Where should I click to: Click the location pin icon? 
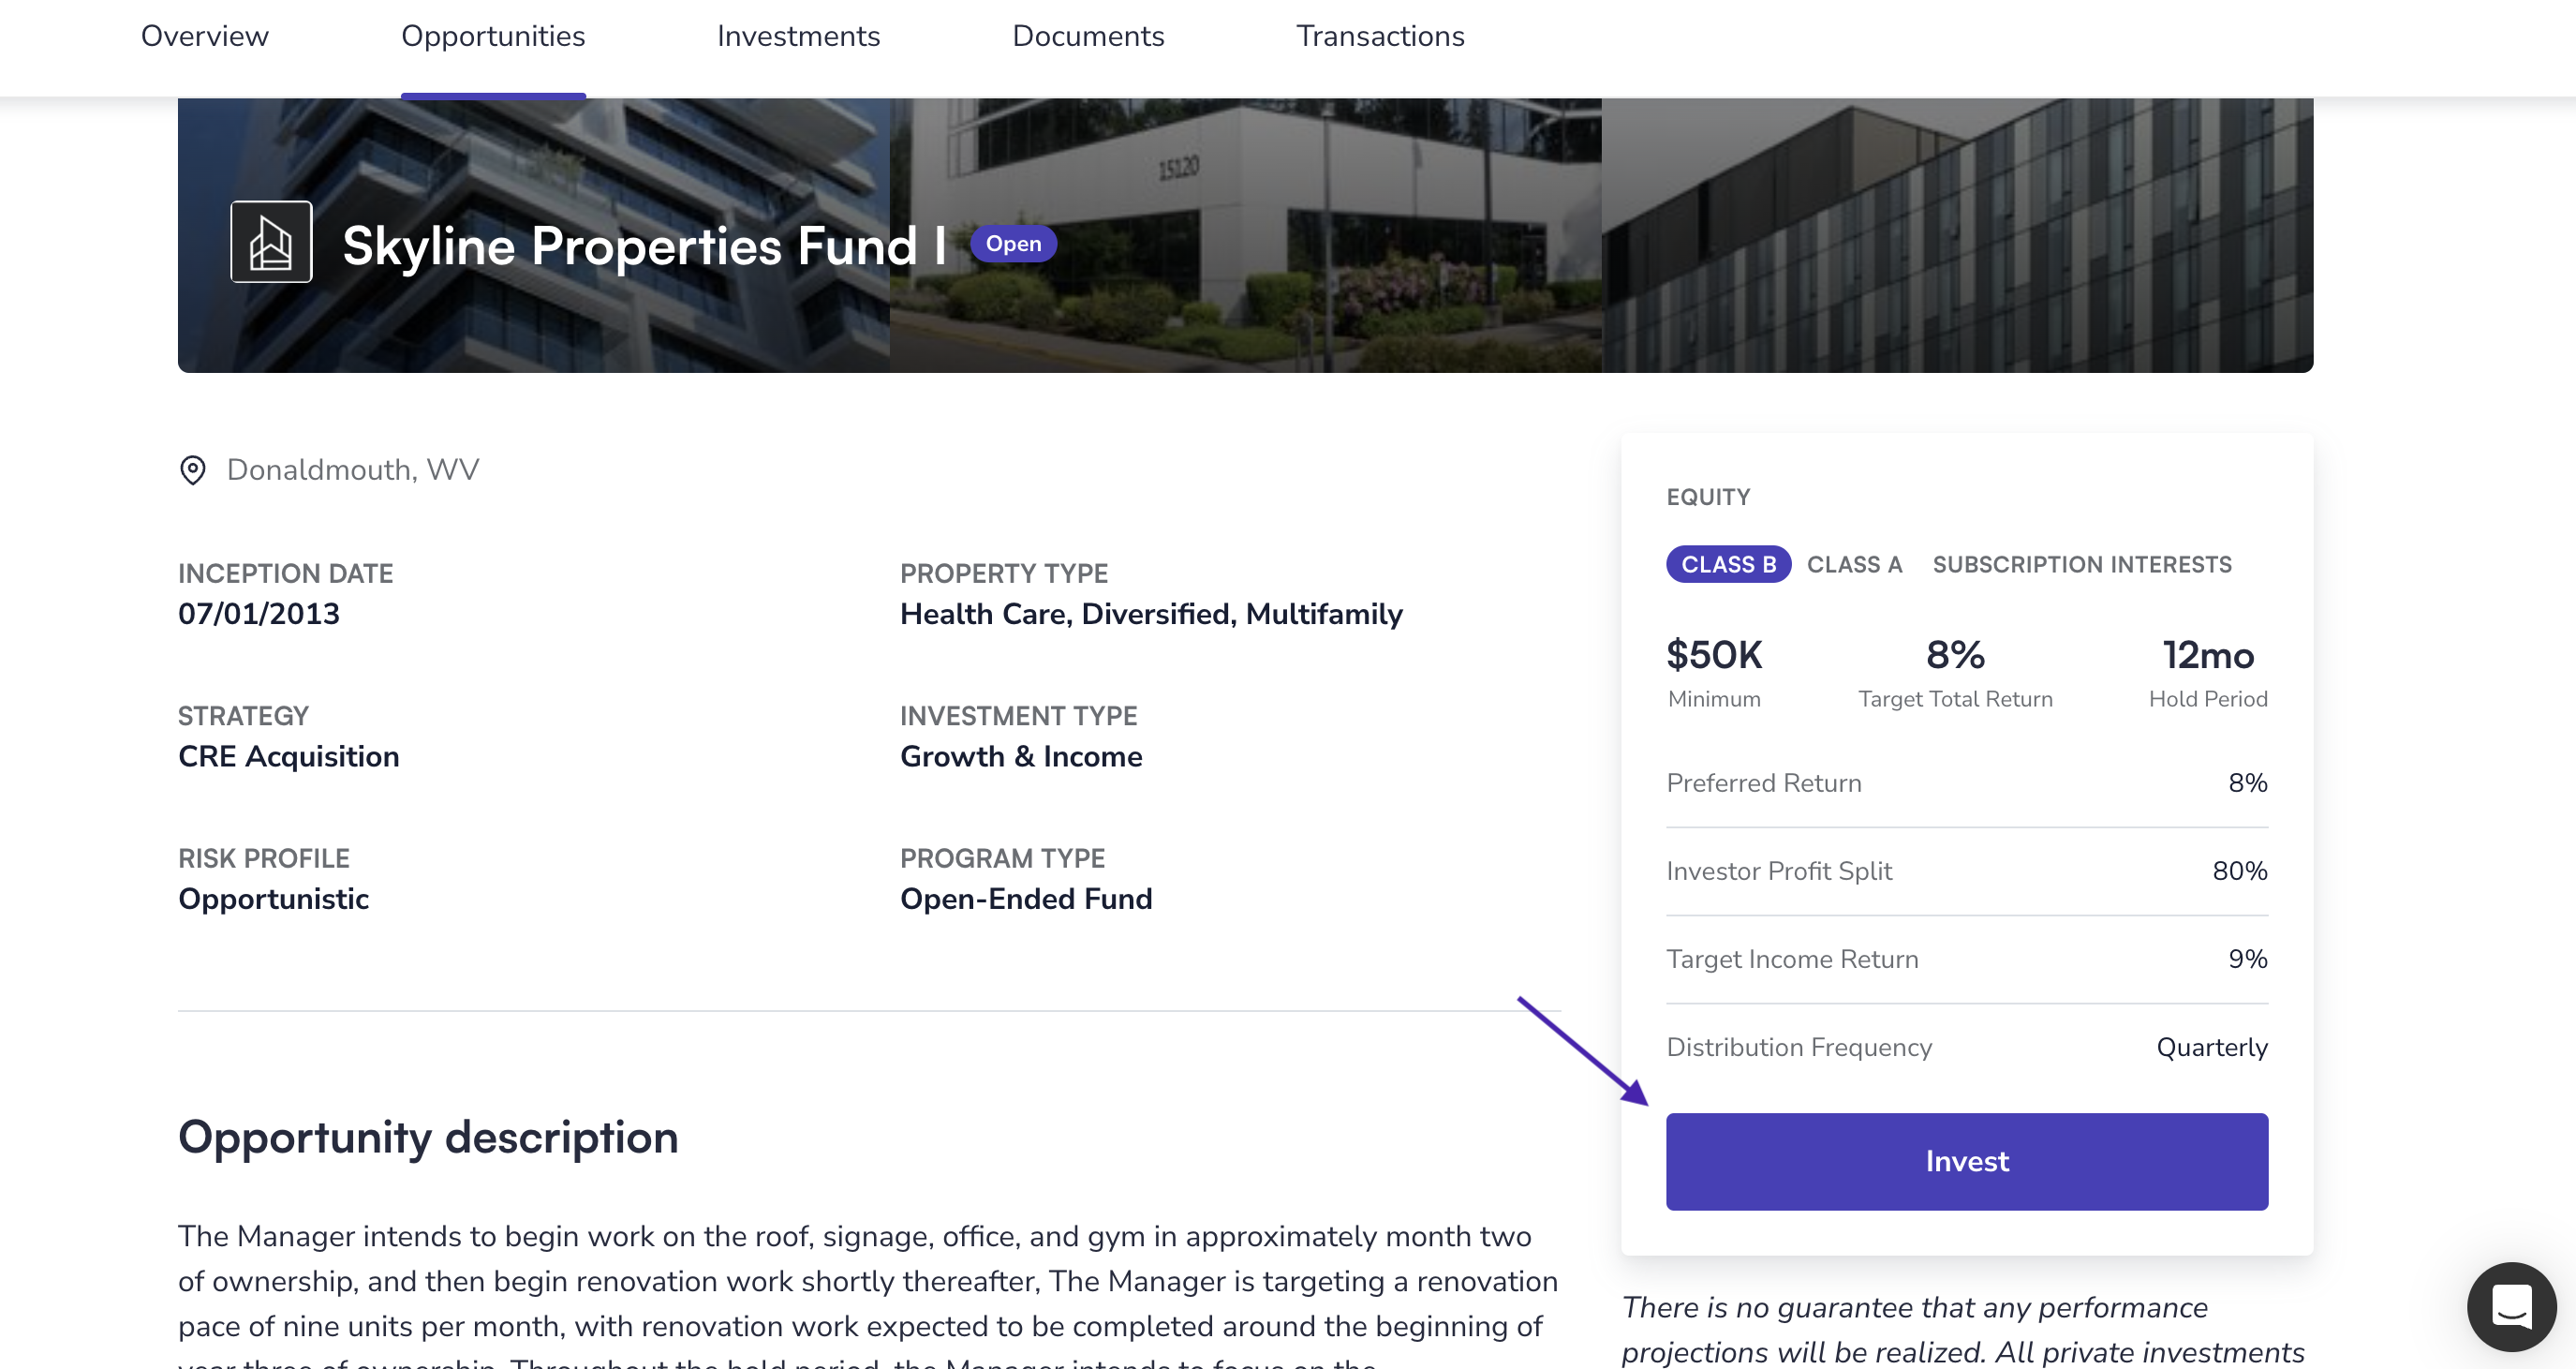[x=192, y=470]
